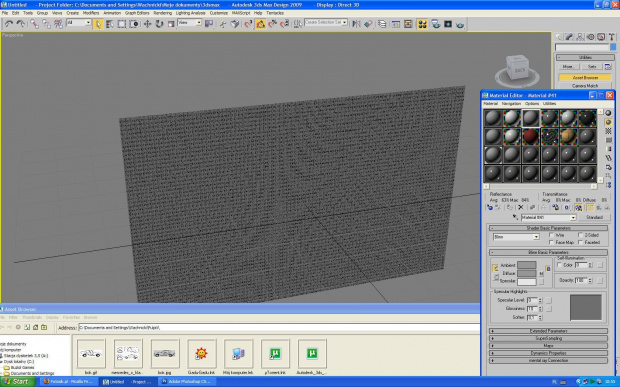Open the Blinn shader type dropdown
The image size is (620, 387).
click(516, 237)
